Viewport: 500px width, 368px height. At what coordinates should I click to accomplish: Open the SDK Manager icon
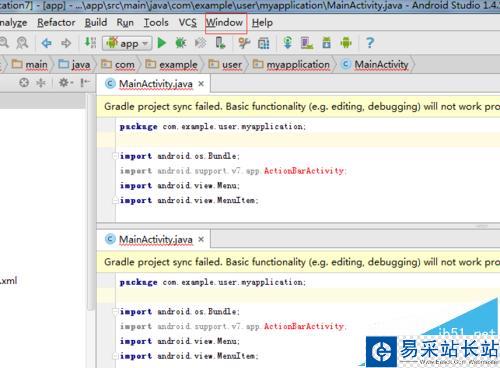(x=327, y=43)
